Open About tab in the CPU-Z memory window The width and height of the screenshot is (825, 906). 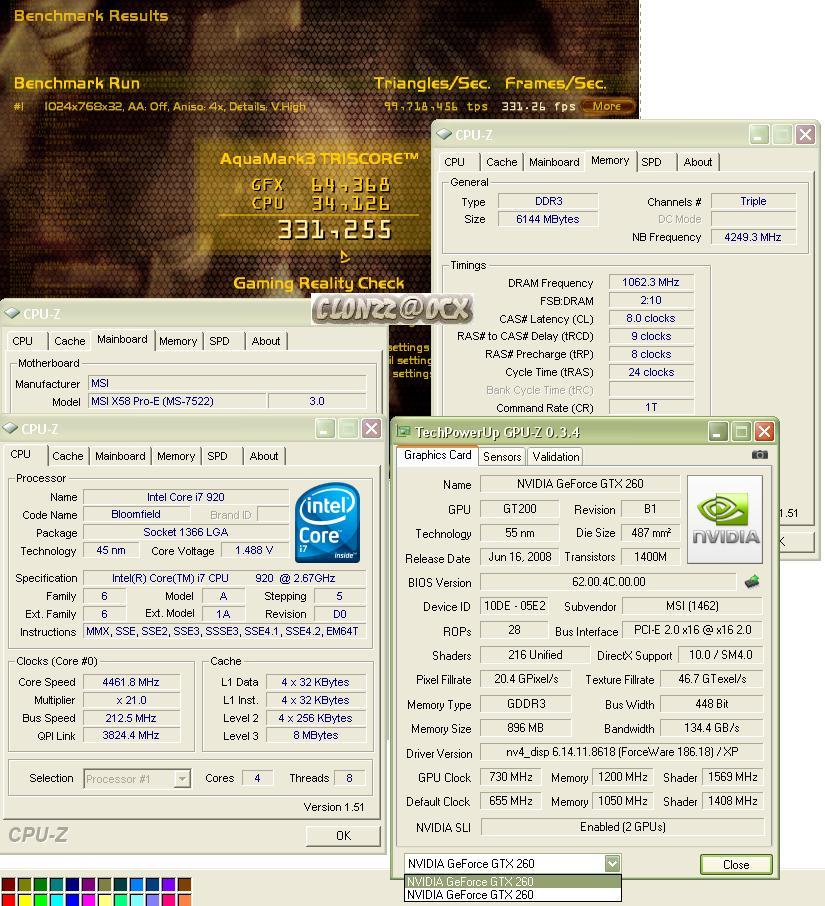click(697, 162)
